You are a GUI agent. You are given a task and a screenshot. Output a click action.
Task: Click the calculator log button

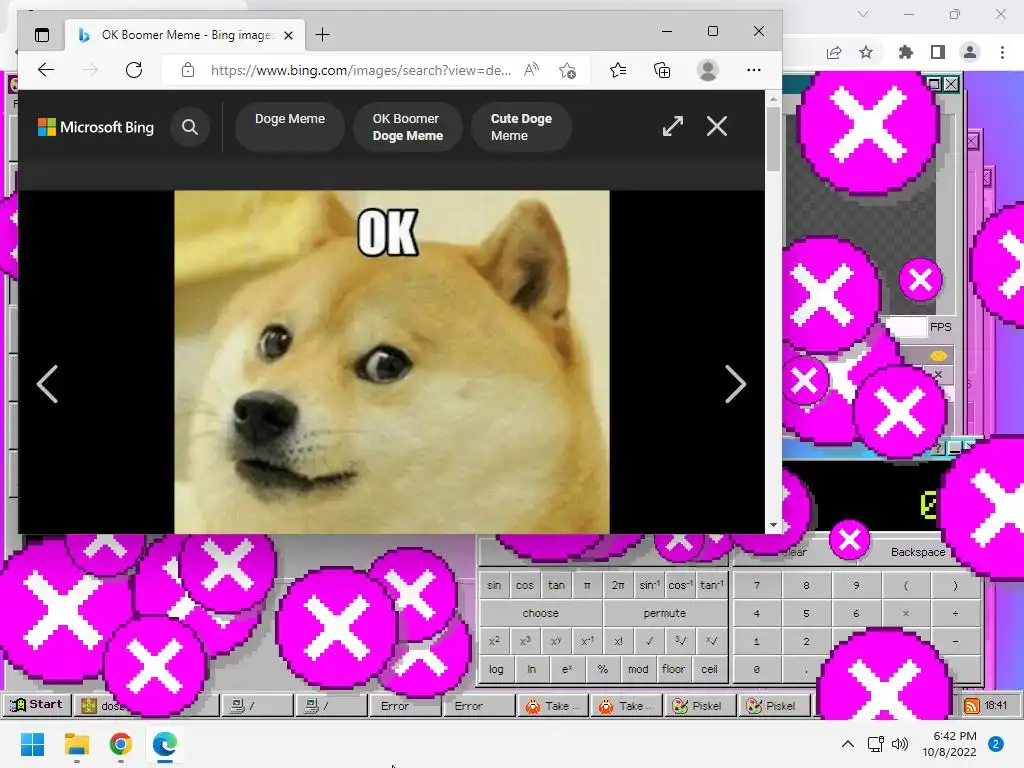496,669
